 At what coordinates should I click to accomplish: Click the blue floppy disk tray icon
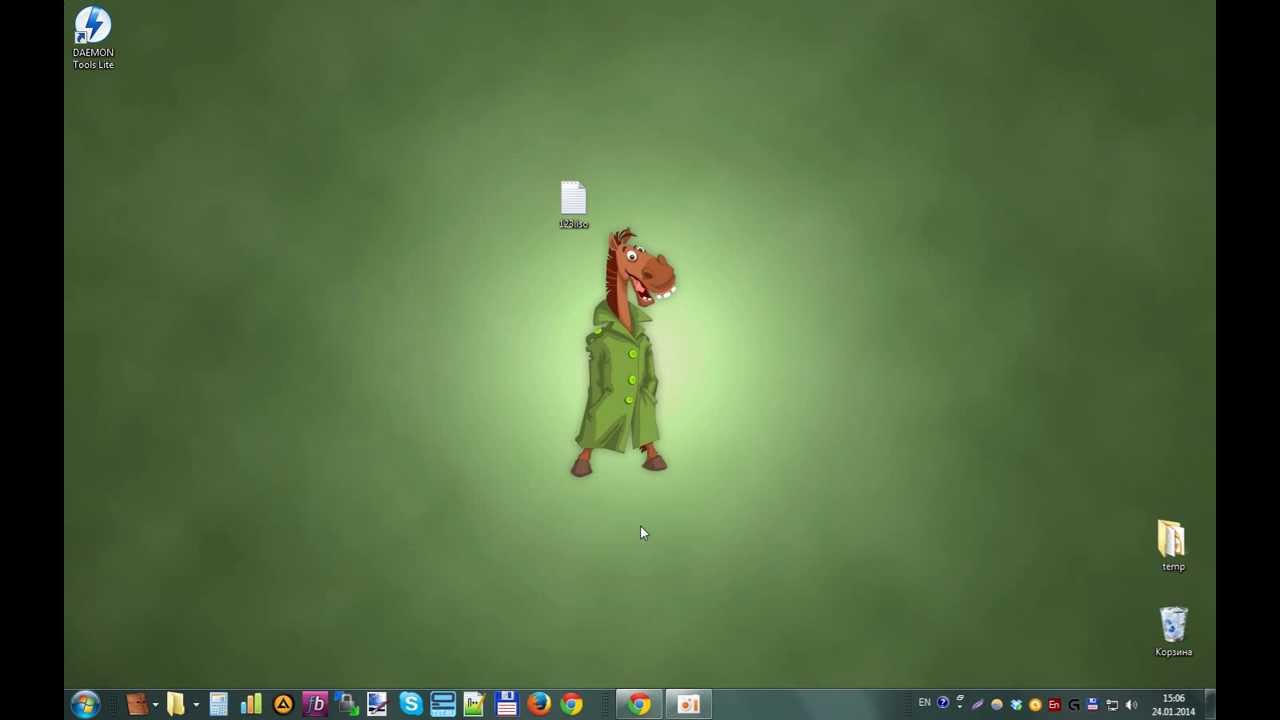pyautogui.click(x=1092, y=705)
